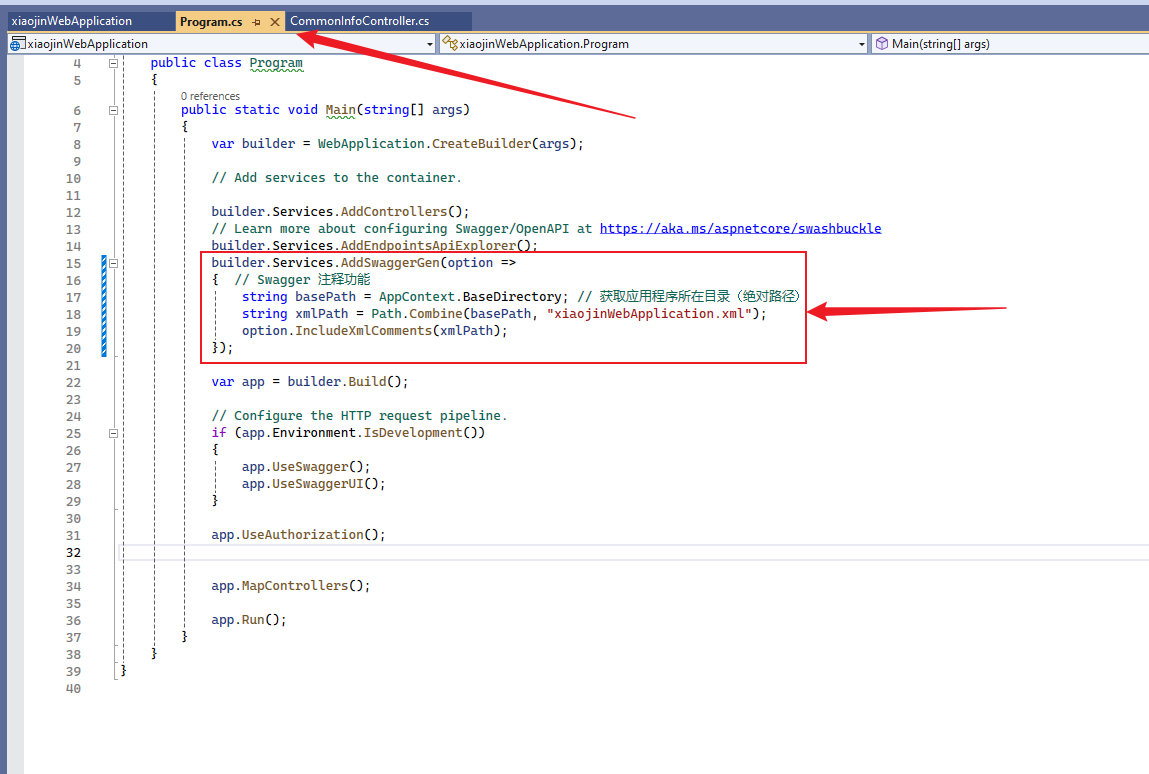Collapse the if IsDevelopment block at line 25
1149x774 pixels.
pyautogui.click(x=113, y=432)
